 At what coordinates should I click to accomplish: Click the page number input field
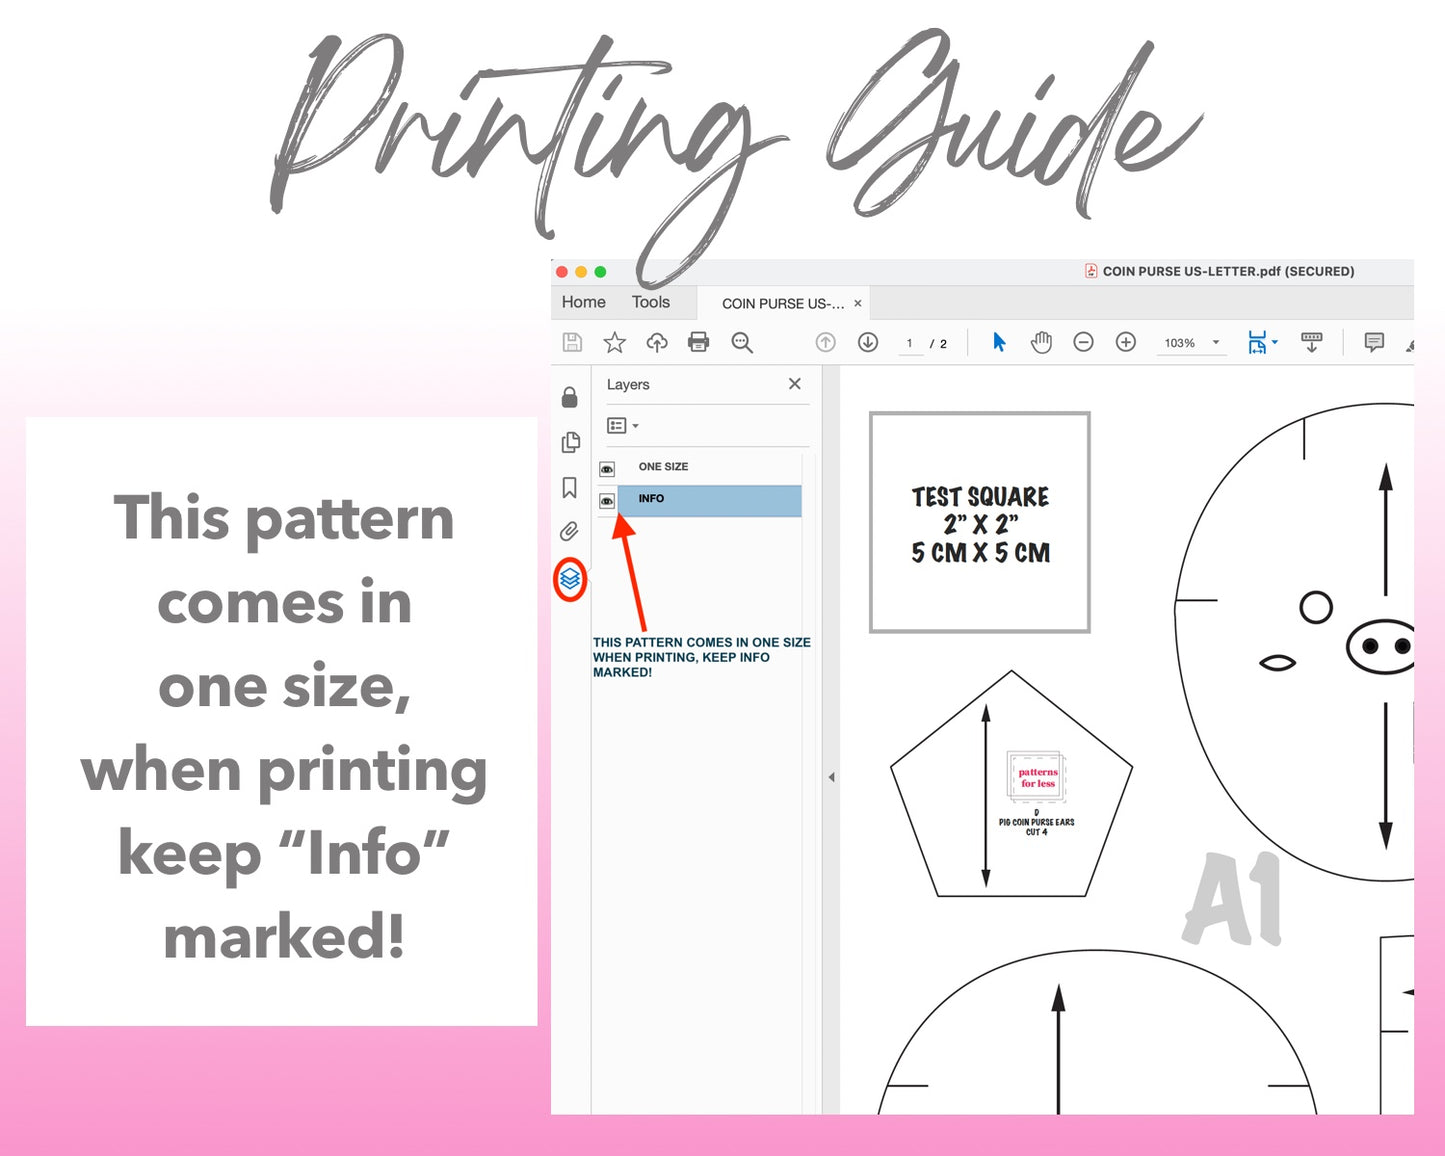910,342
